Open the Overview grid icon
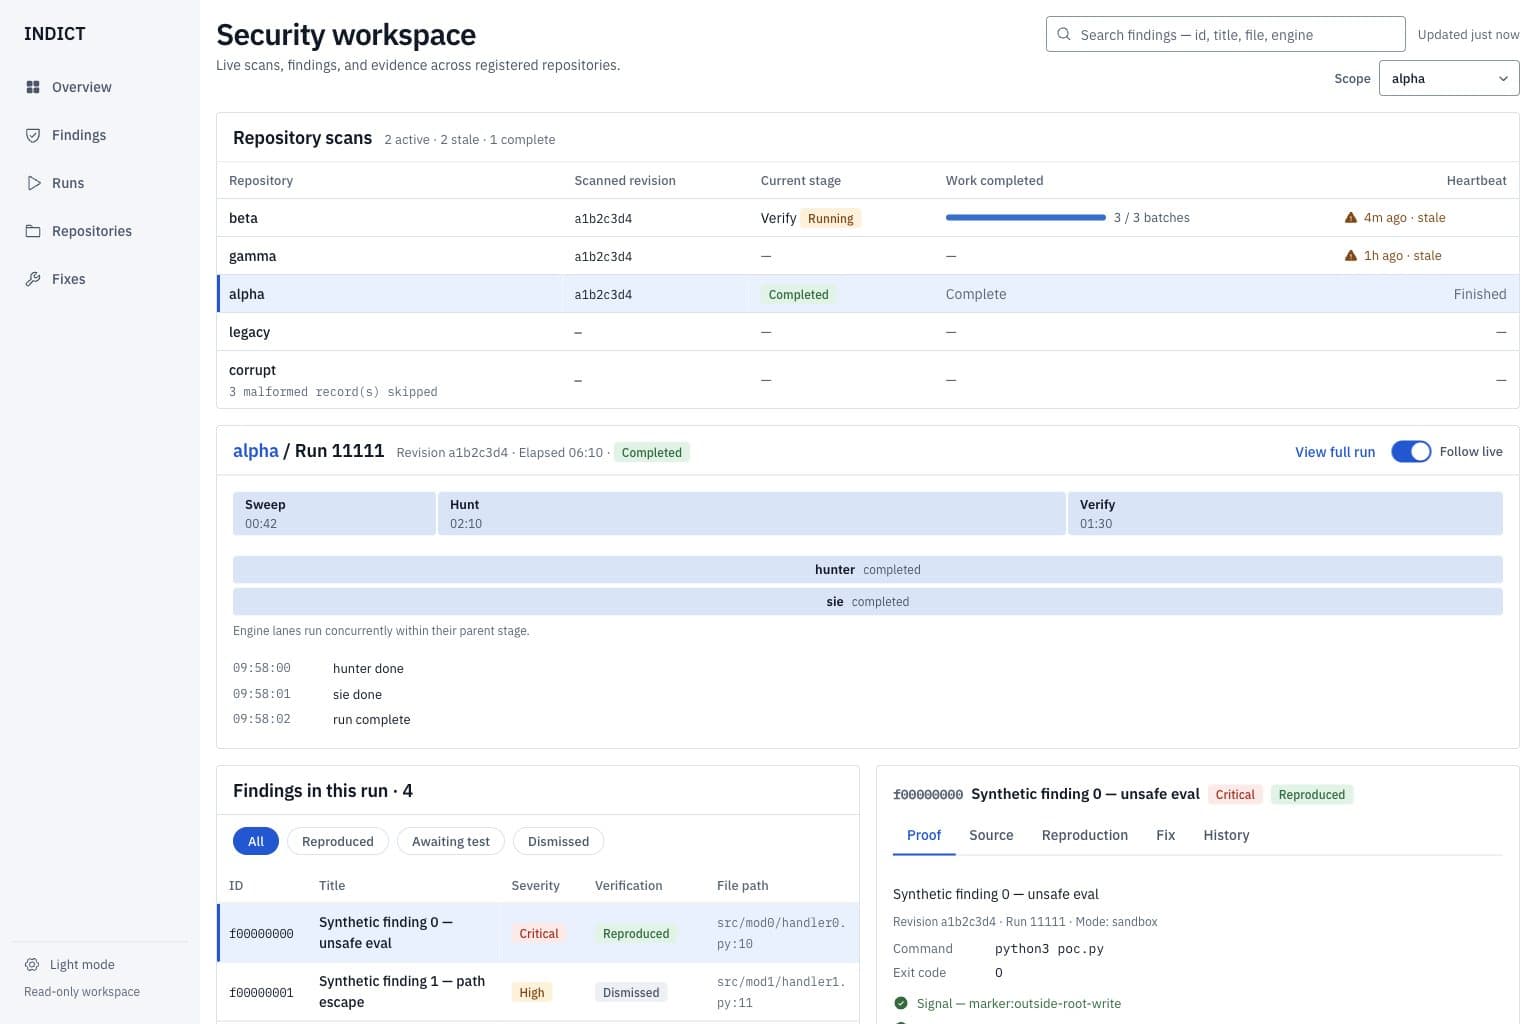Image resolution: width=1536 pixels, height=1024 pixels. (33, 87)
